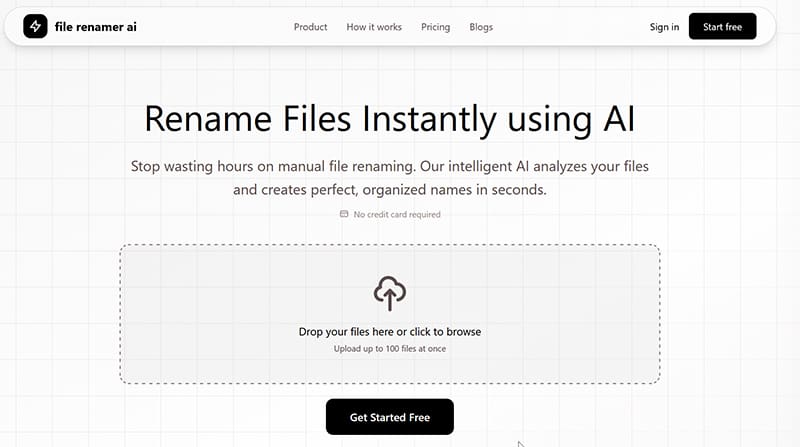Click the Sign in link
Screen dimensions: 800x447
pyautogui.click(x=664, y=27)
